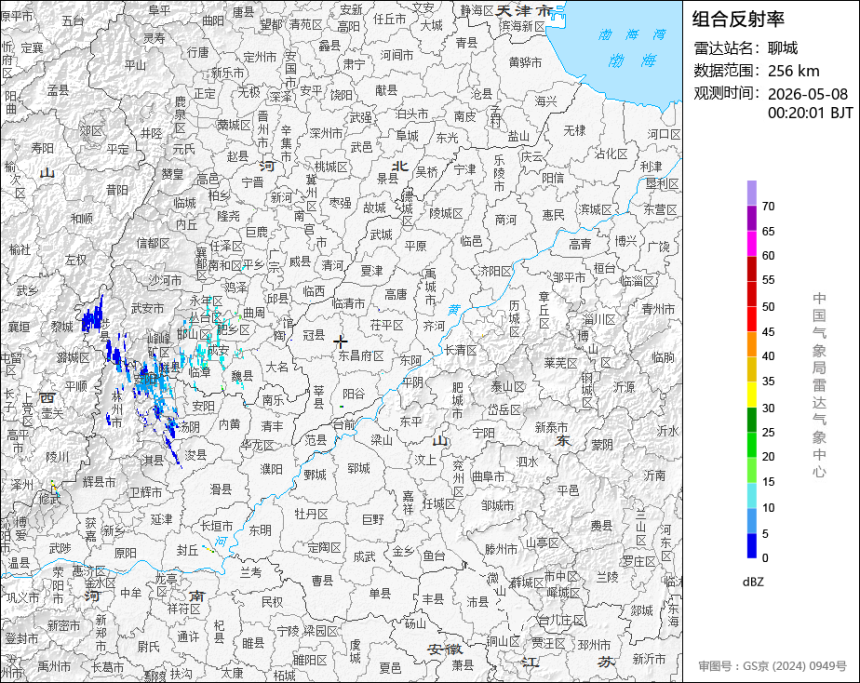Image resolution: width=860 pixels, height=683 pixels.
Task: Select the observation date 2026-05-08
Action: tap(807, 94)
